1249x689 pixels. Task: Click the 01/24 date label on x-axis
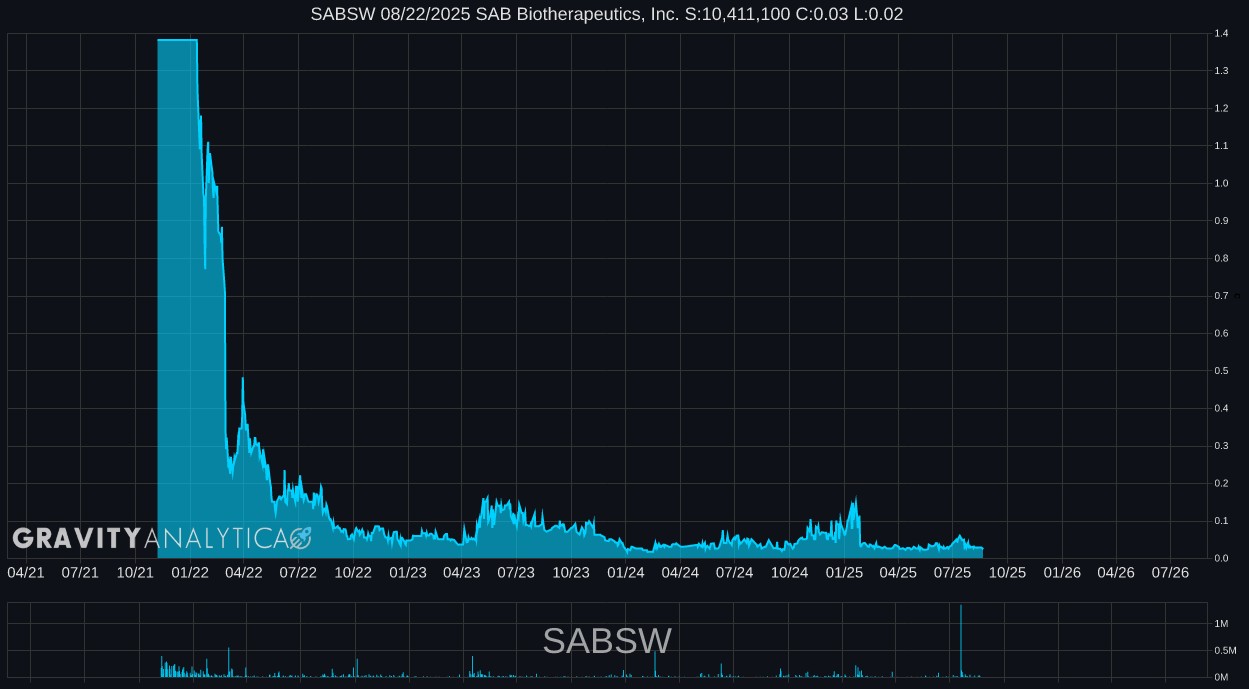[x=626, y=572]
